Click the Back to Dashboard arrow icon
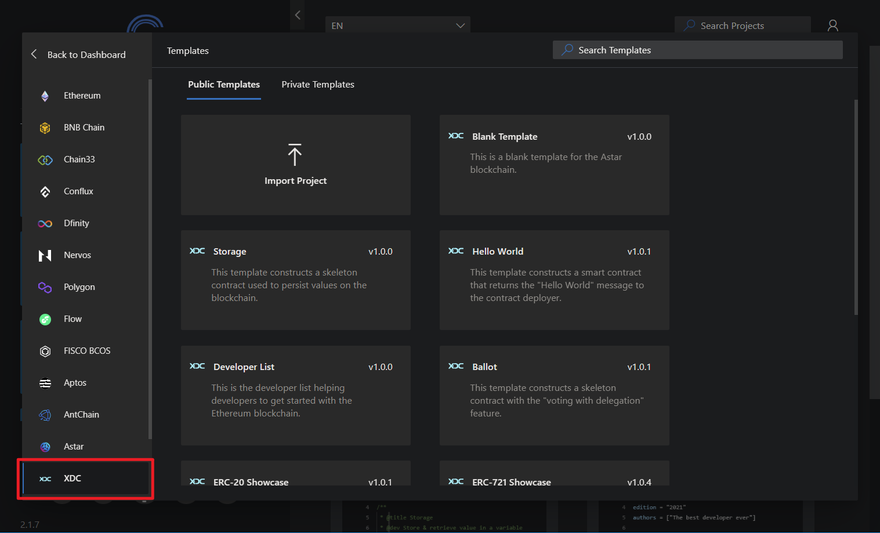 click(34, 54)
